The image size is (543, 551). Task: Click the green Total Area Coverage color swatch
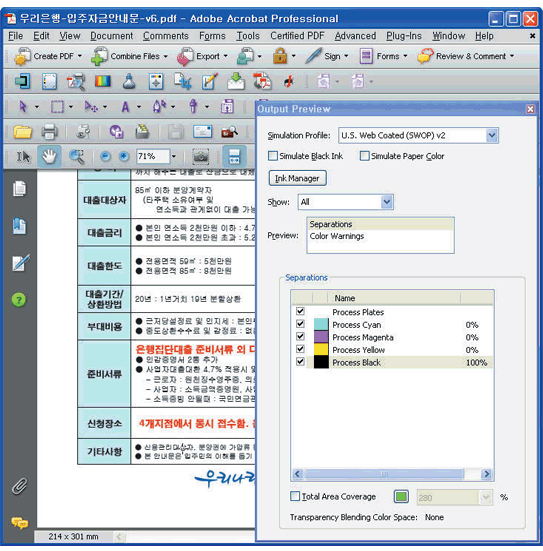click(401, 497)
